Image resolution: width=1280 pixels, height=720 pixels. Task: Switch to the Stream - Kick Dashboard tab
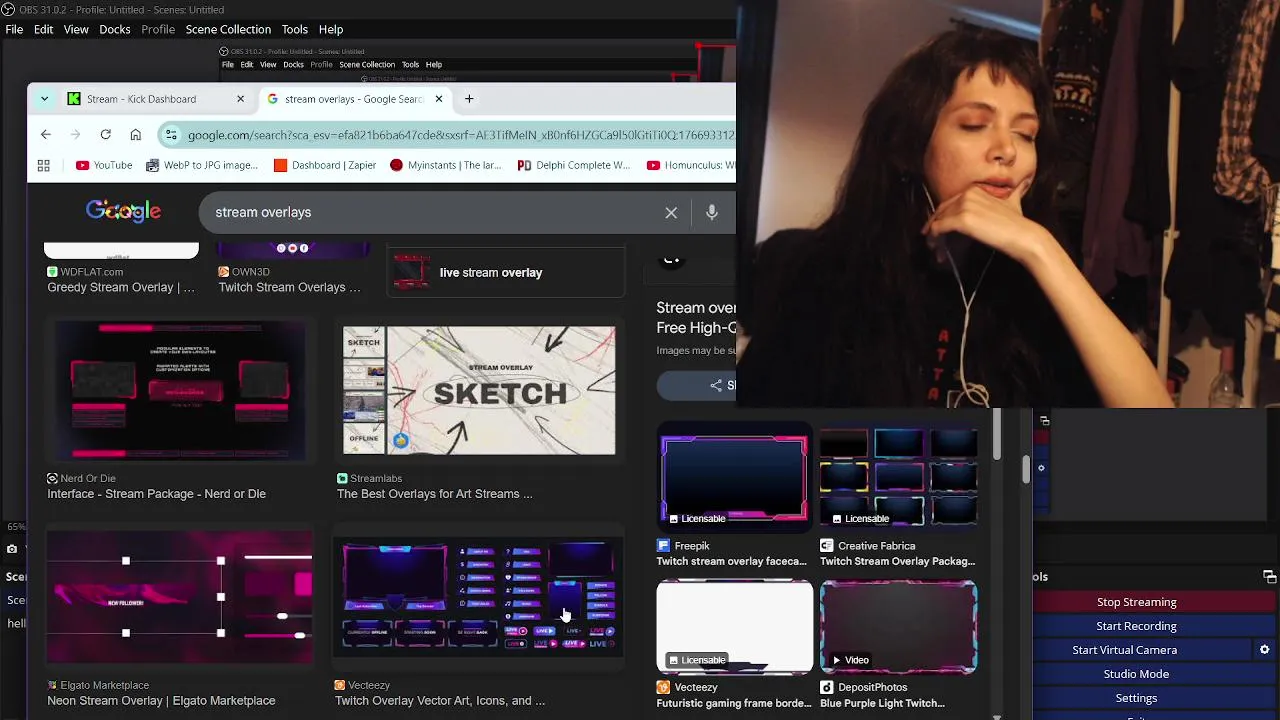[156, 99]
